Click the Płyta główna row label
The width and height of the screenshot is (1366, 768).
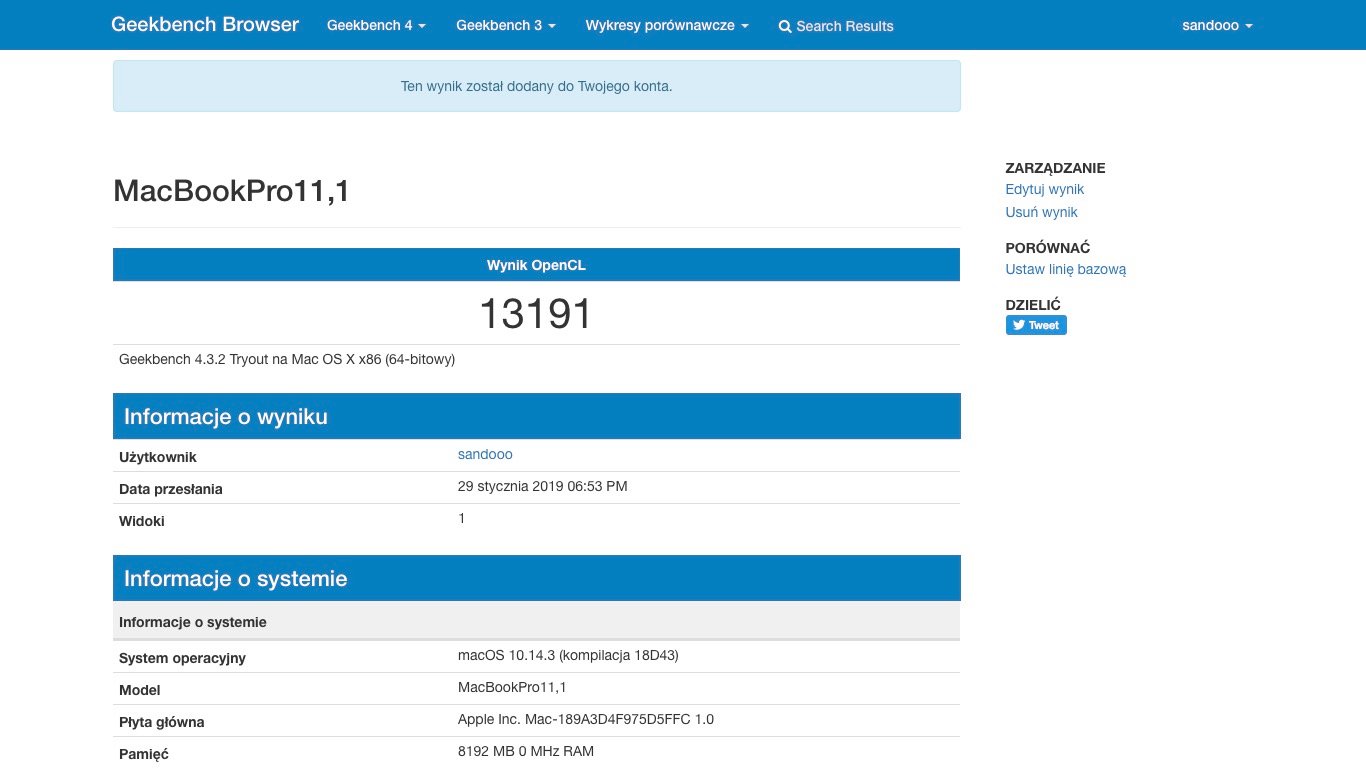pos(162,722)
